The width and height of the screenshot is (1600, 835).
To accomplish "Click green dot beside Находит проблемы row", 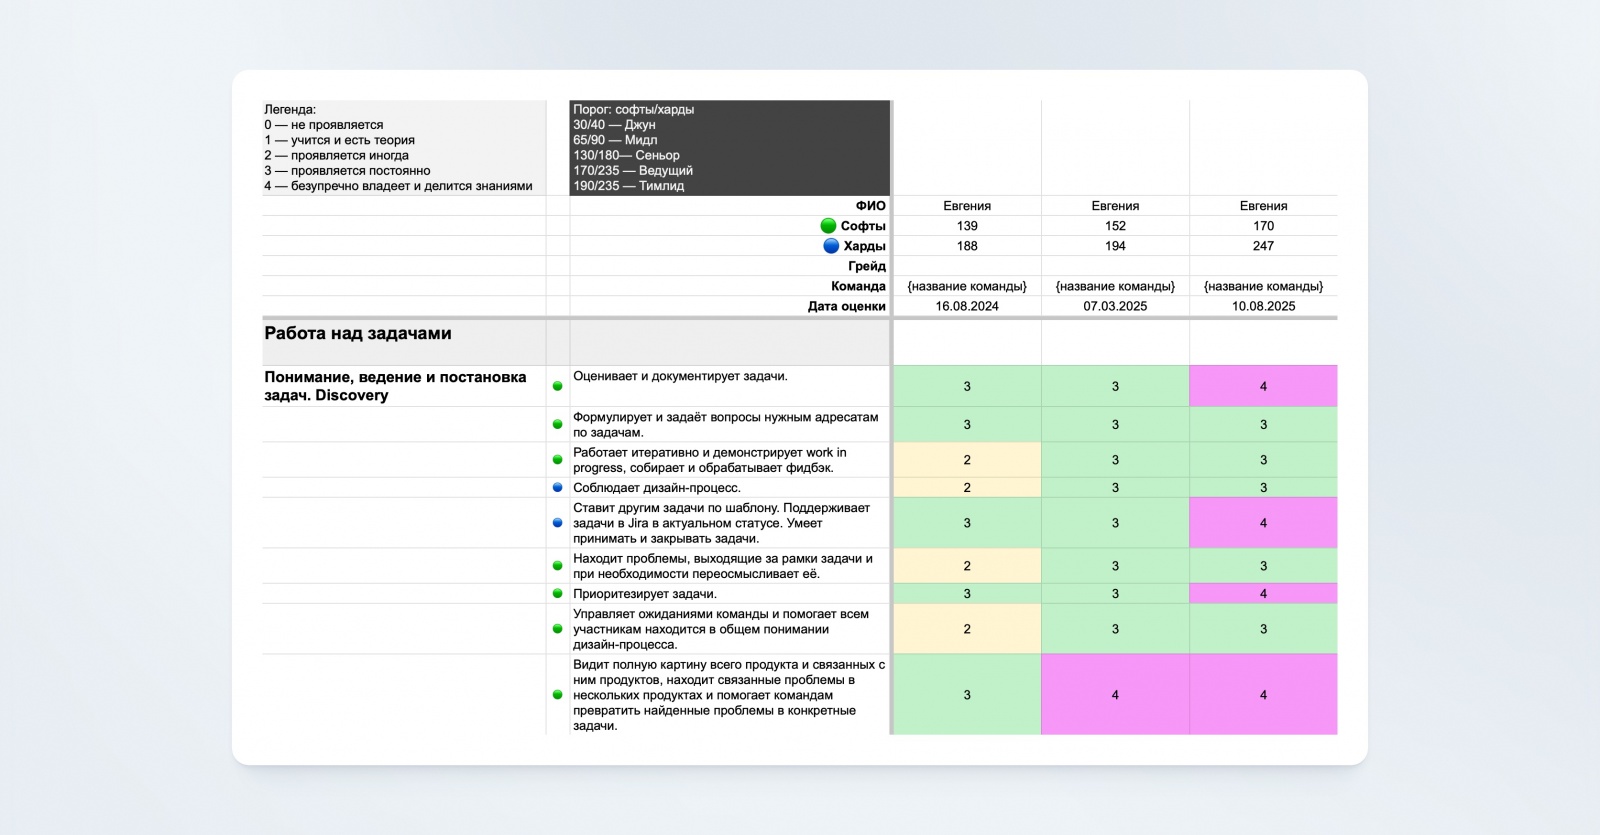I will point(558,566).
